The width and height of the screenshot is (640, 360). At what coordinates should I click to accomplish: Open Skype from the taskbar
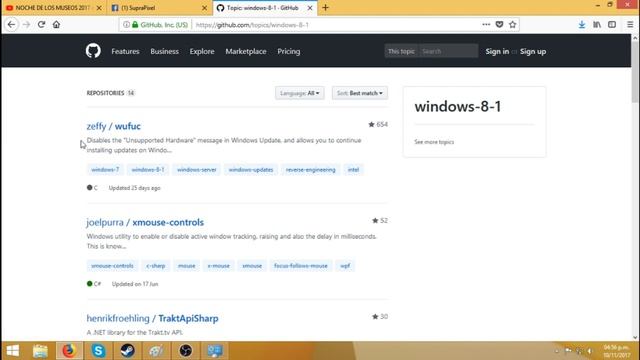tap(98, 351)
